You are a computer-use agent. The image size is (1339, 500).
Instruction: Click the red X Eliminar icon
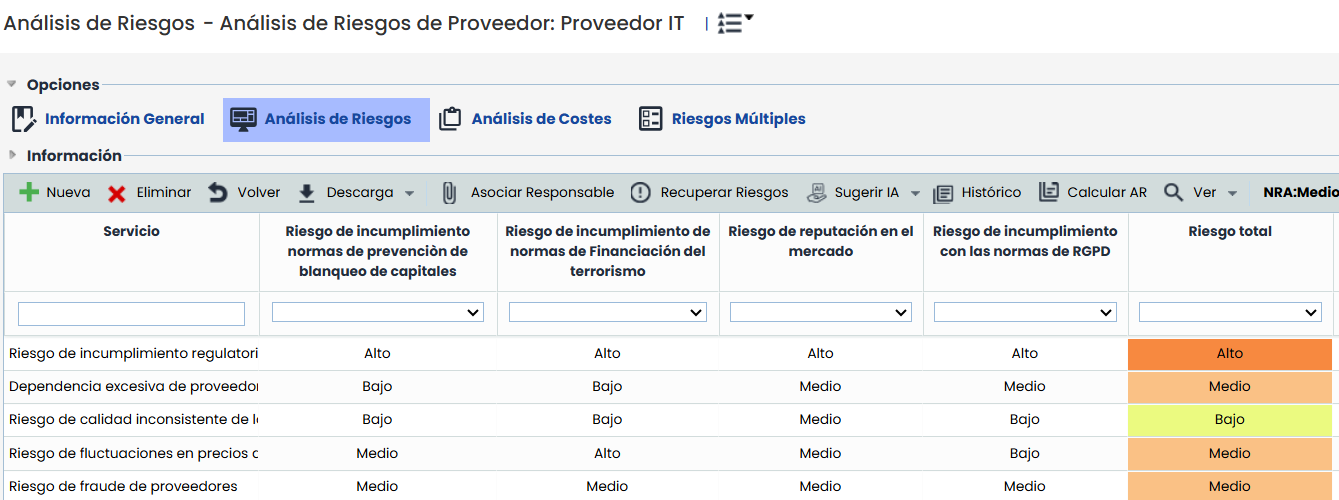[117, 193]
